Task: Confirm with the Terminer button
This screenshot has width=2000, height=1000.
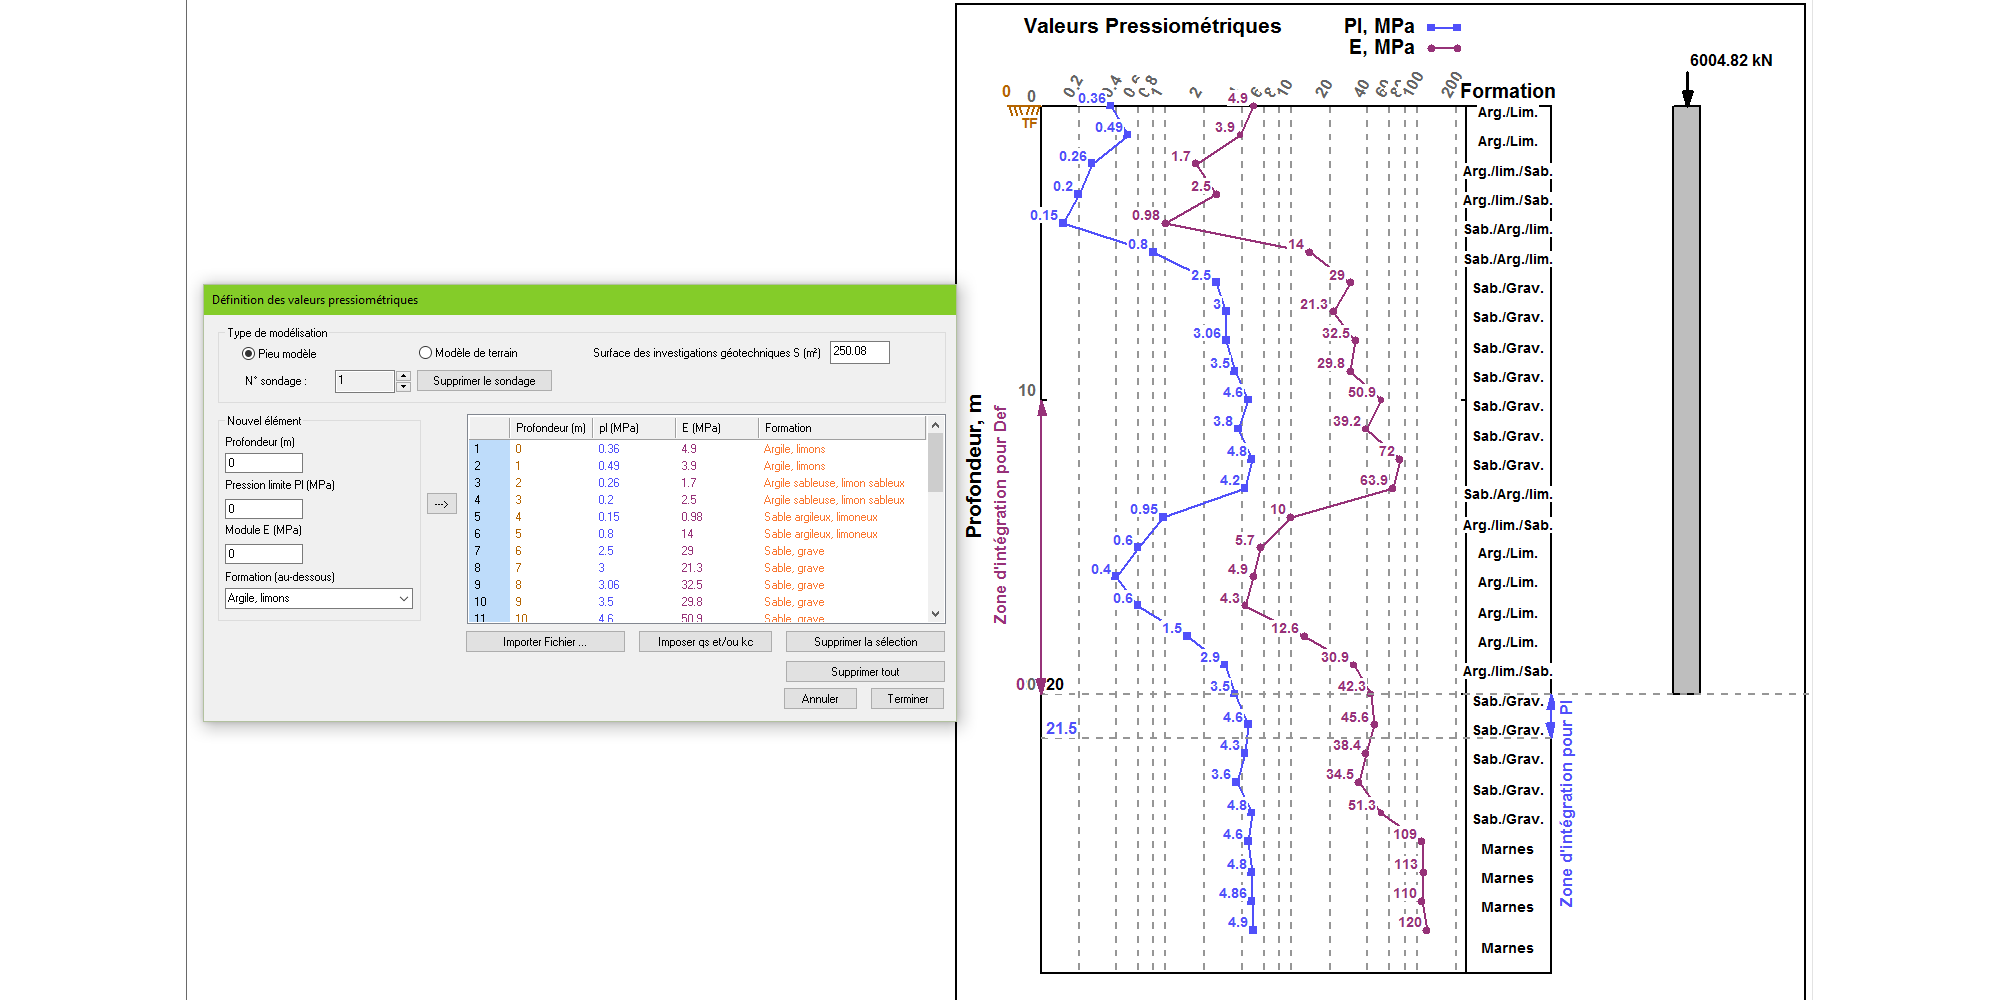Action: coord(907,699)
